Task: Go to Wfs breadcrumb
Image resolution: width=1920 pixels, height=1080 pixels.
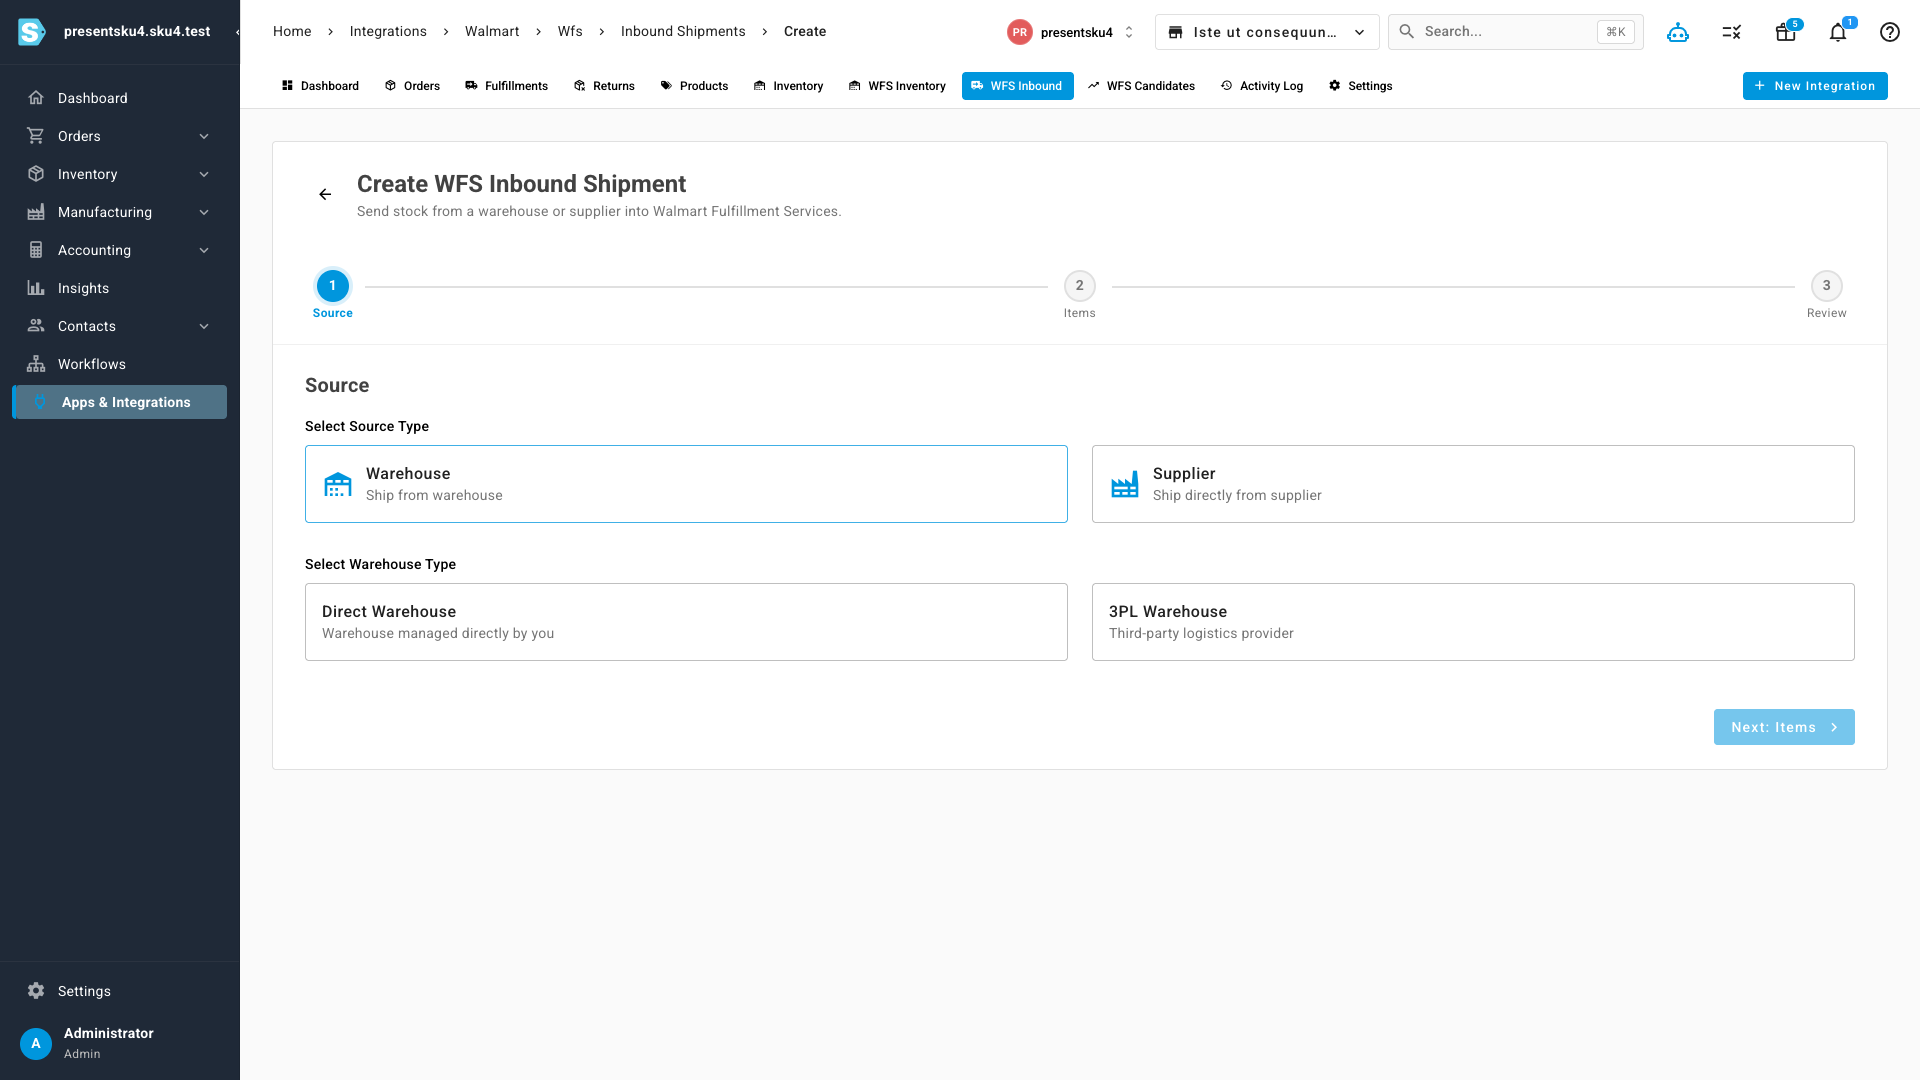Action: coord(570,32)
